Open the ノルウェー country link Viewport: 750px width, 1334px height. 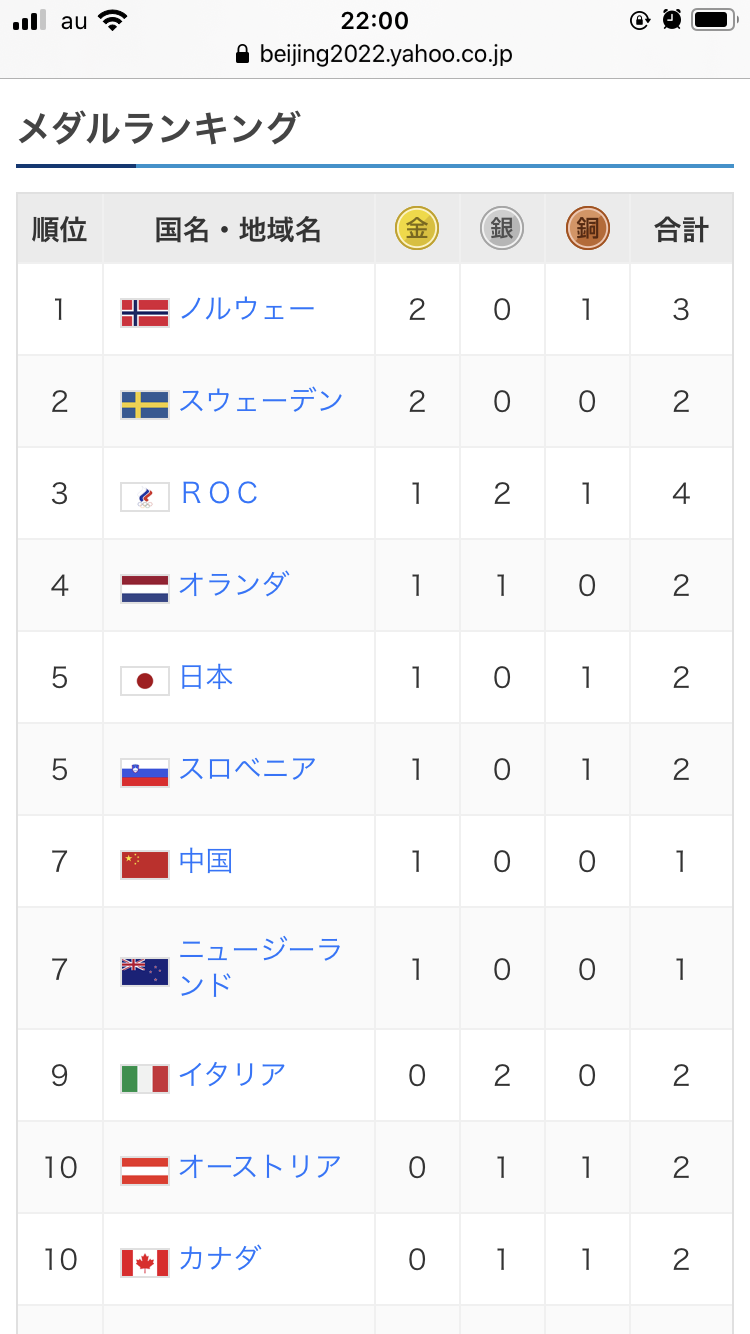click(x=247, y=309)
